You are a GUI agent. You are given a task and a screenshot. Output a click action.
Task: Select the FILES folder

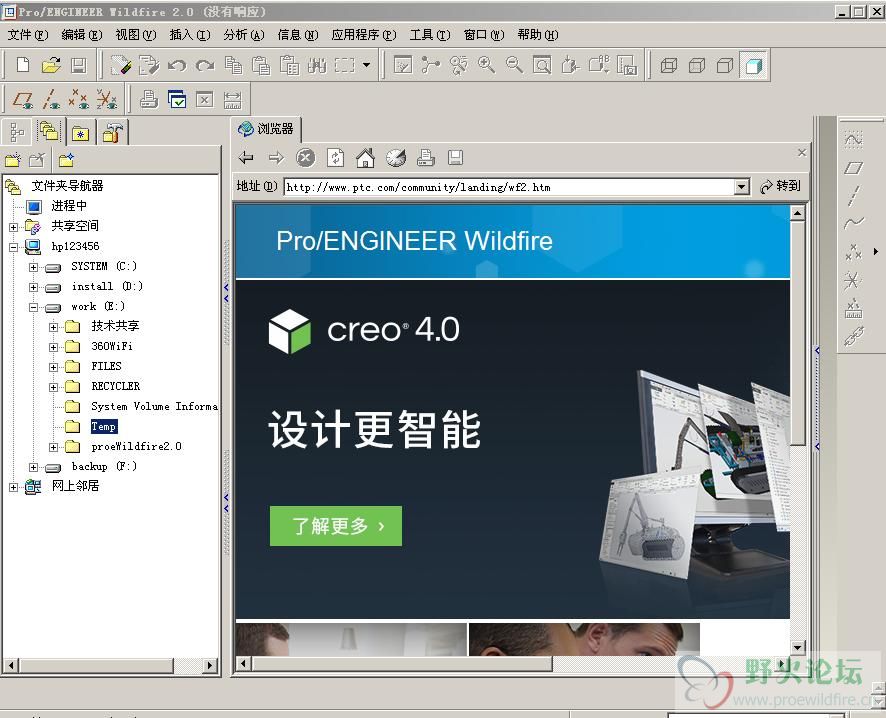(106, 366)
